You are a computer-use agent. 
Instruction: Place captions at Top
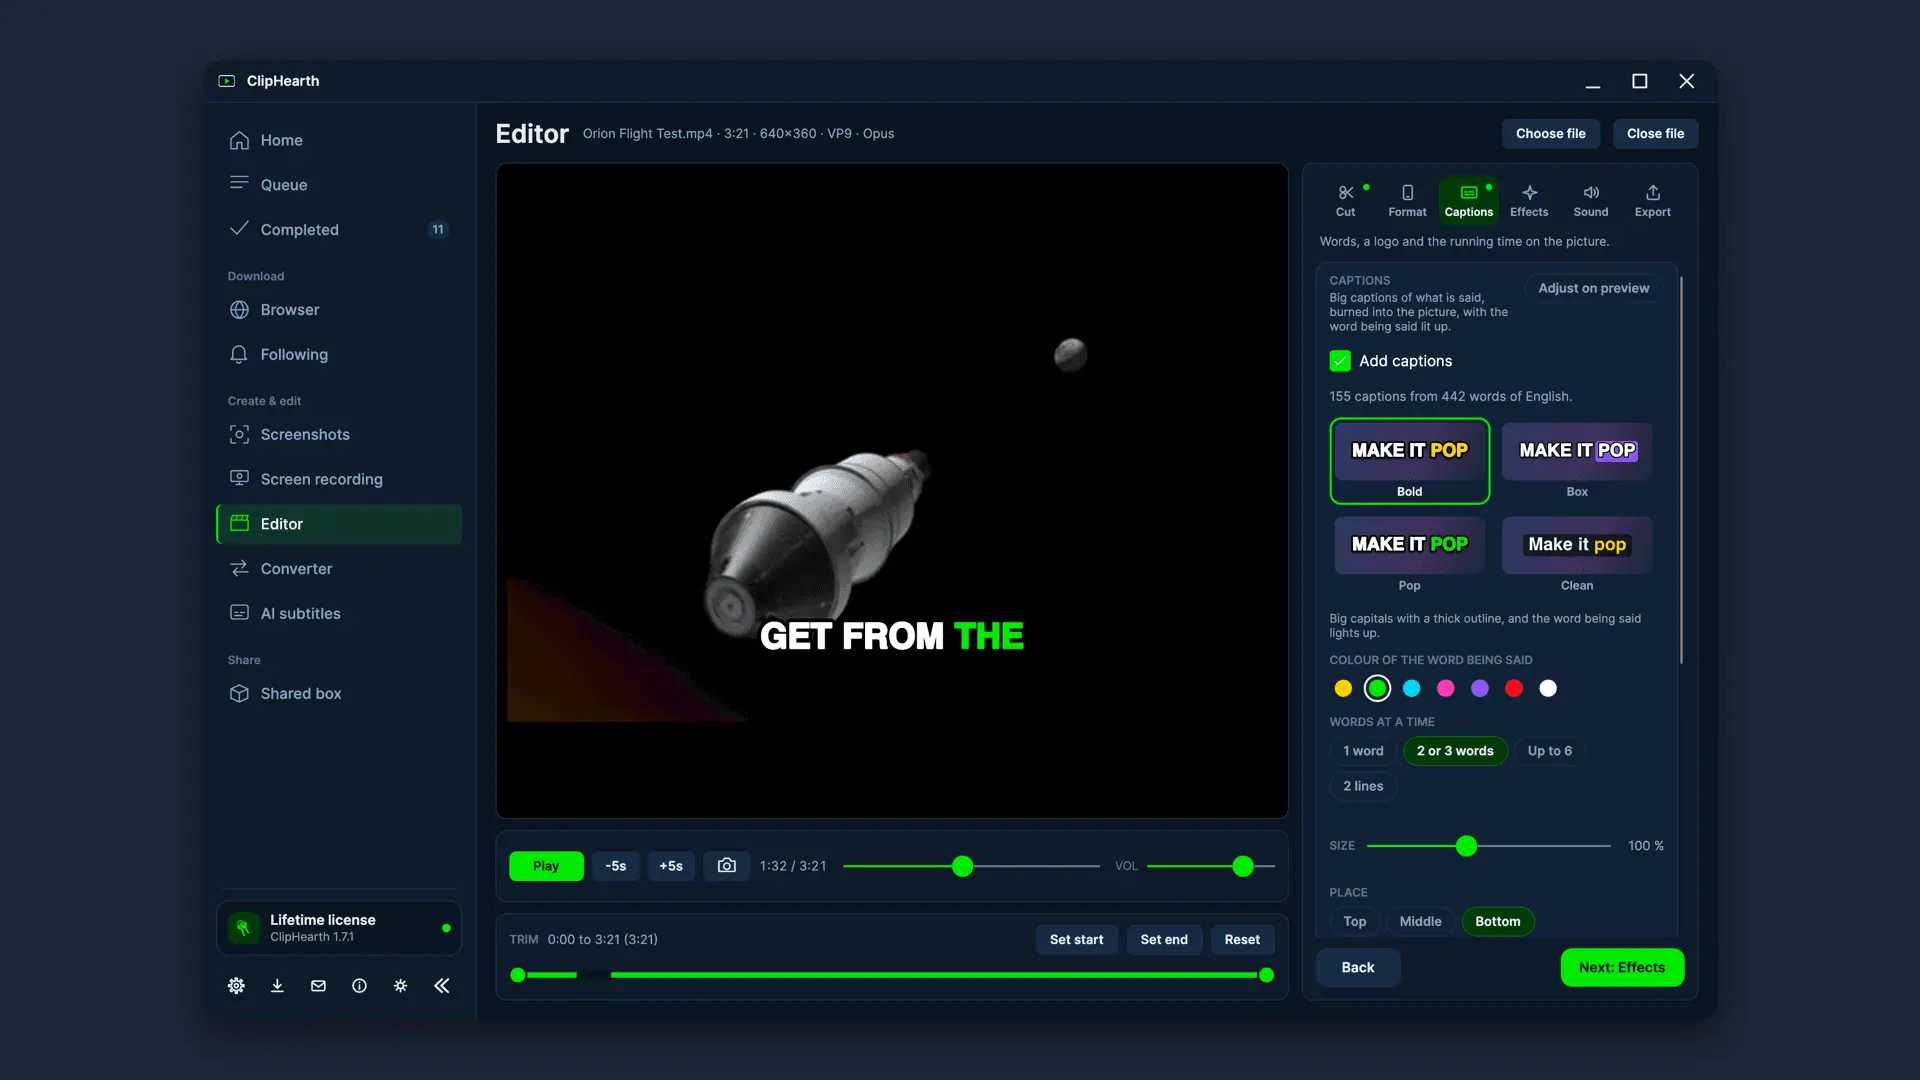1354,922
